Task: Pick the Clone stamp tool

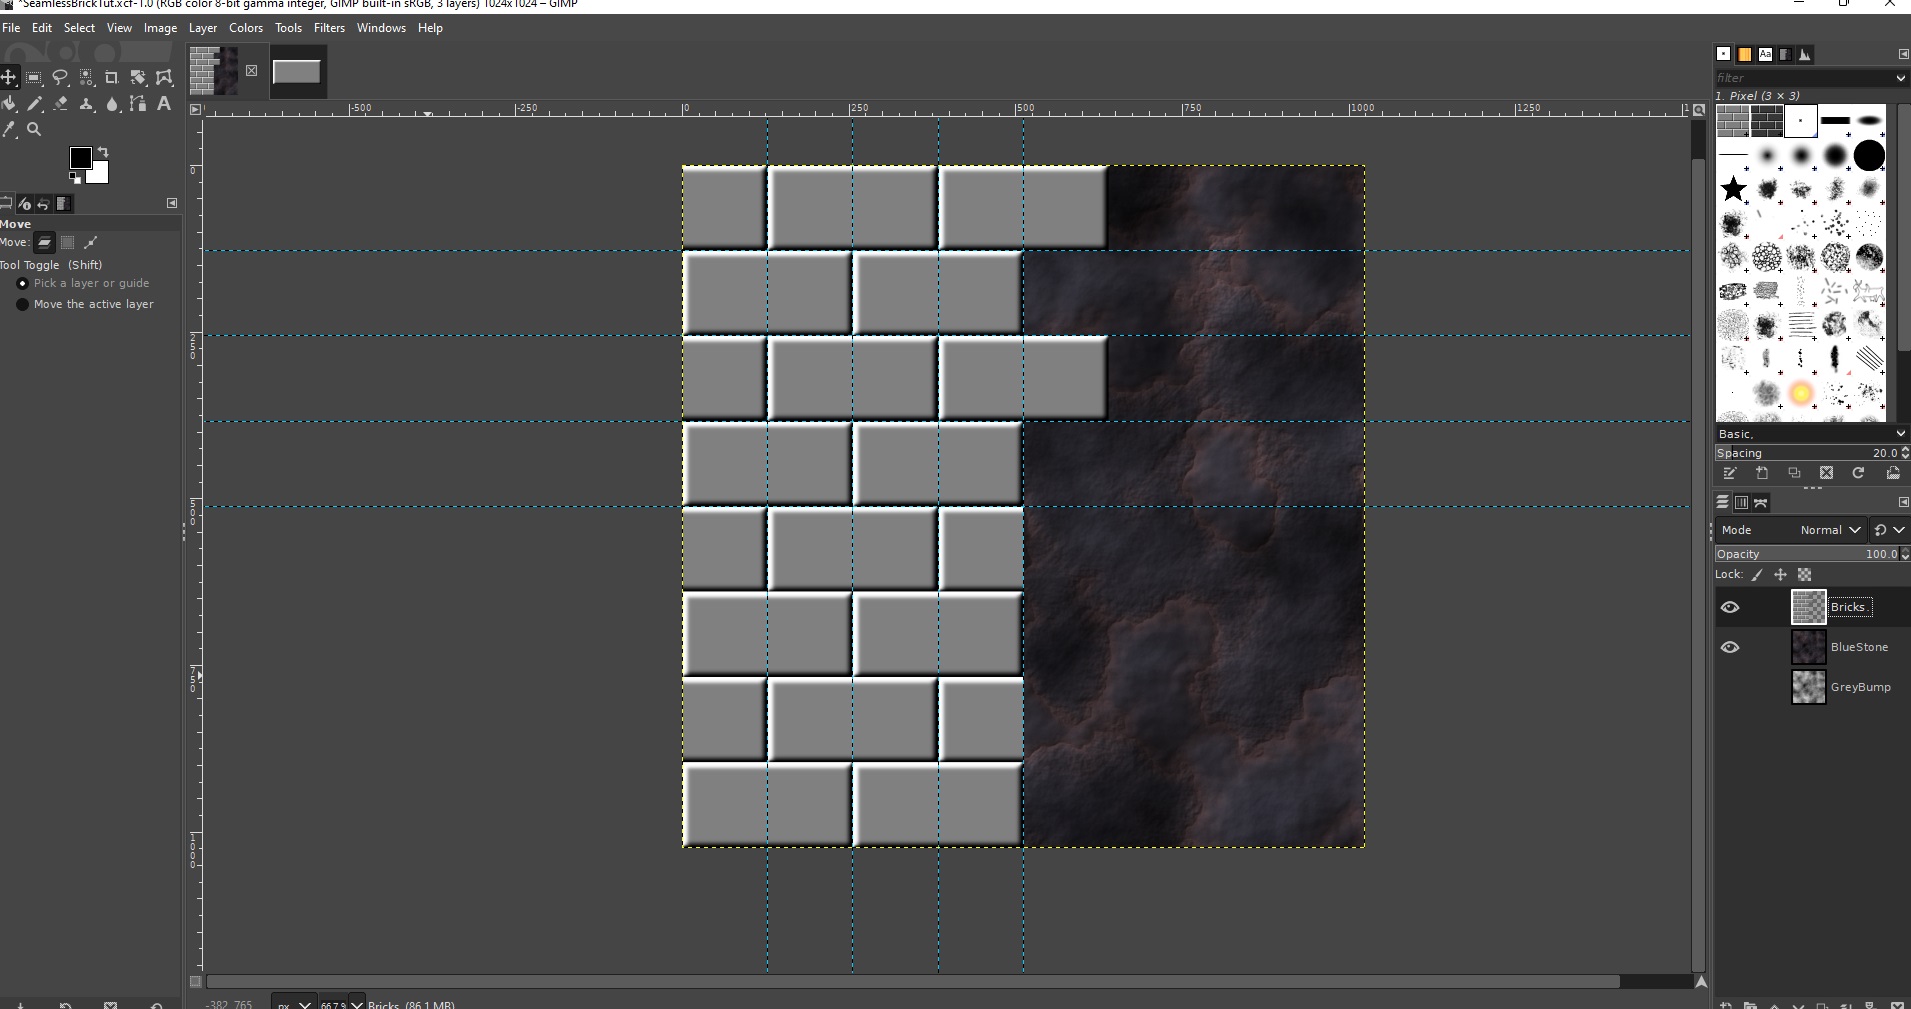Action: coord(87,104)
